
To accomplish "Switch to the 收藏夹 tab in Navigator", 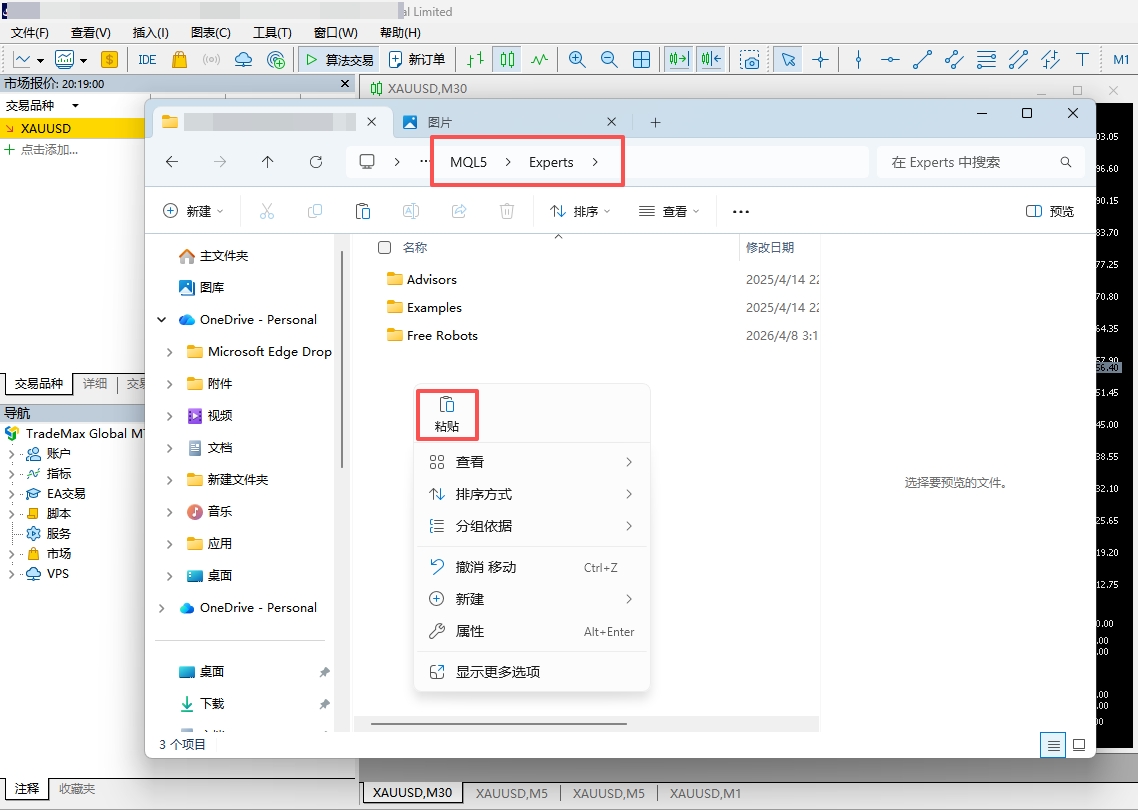I will pyautogui.click(x=77, y=789).
